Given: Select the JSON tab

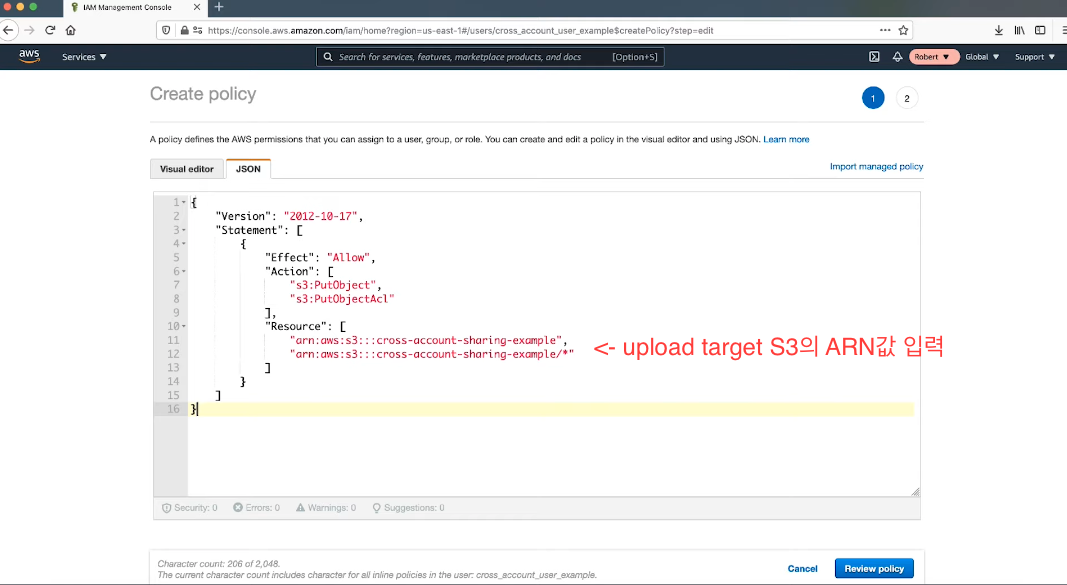Looking at the screenshot, I should 248,169.
